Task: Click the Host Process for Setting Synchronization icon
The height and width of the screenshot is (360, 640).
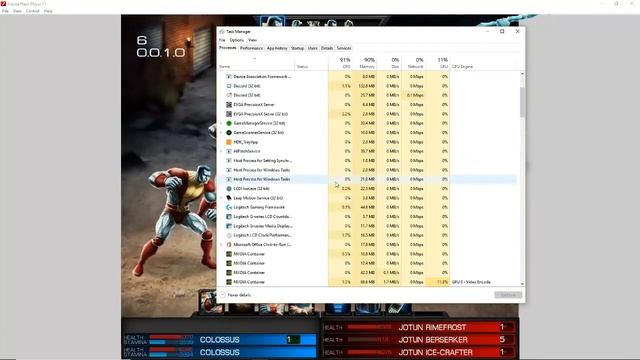Action: point(229,160)
